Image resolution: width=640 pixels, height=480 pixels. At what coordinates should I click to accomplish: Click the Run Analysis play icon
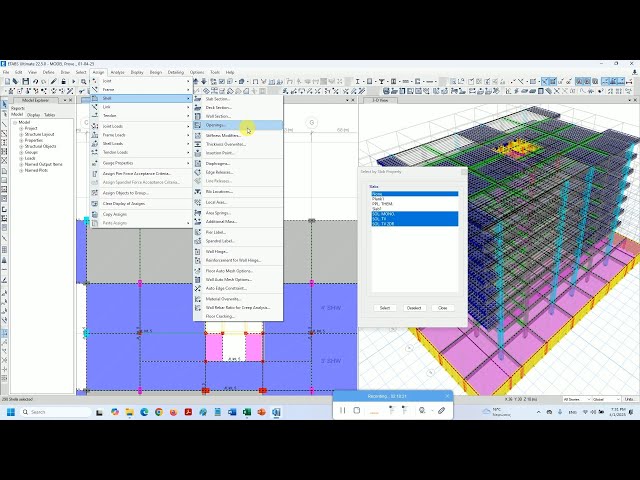[73, 81]
